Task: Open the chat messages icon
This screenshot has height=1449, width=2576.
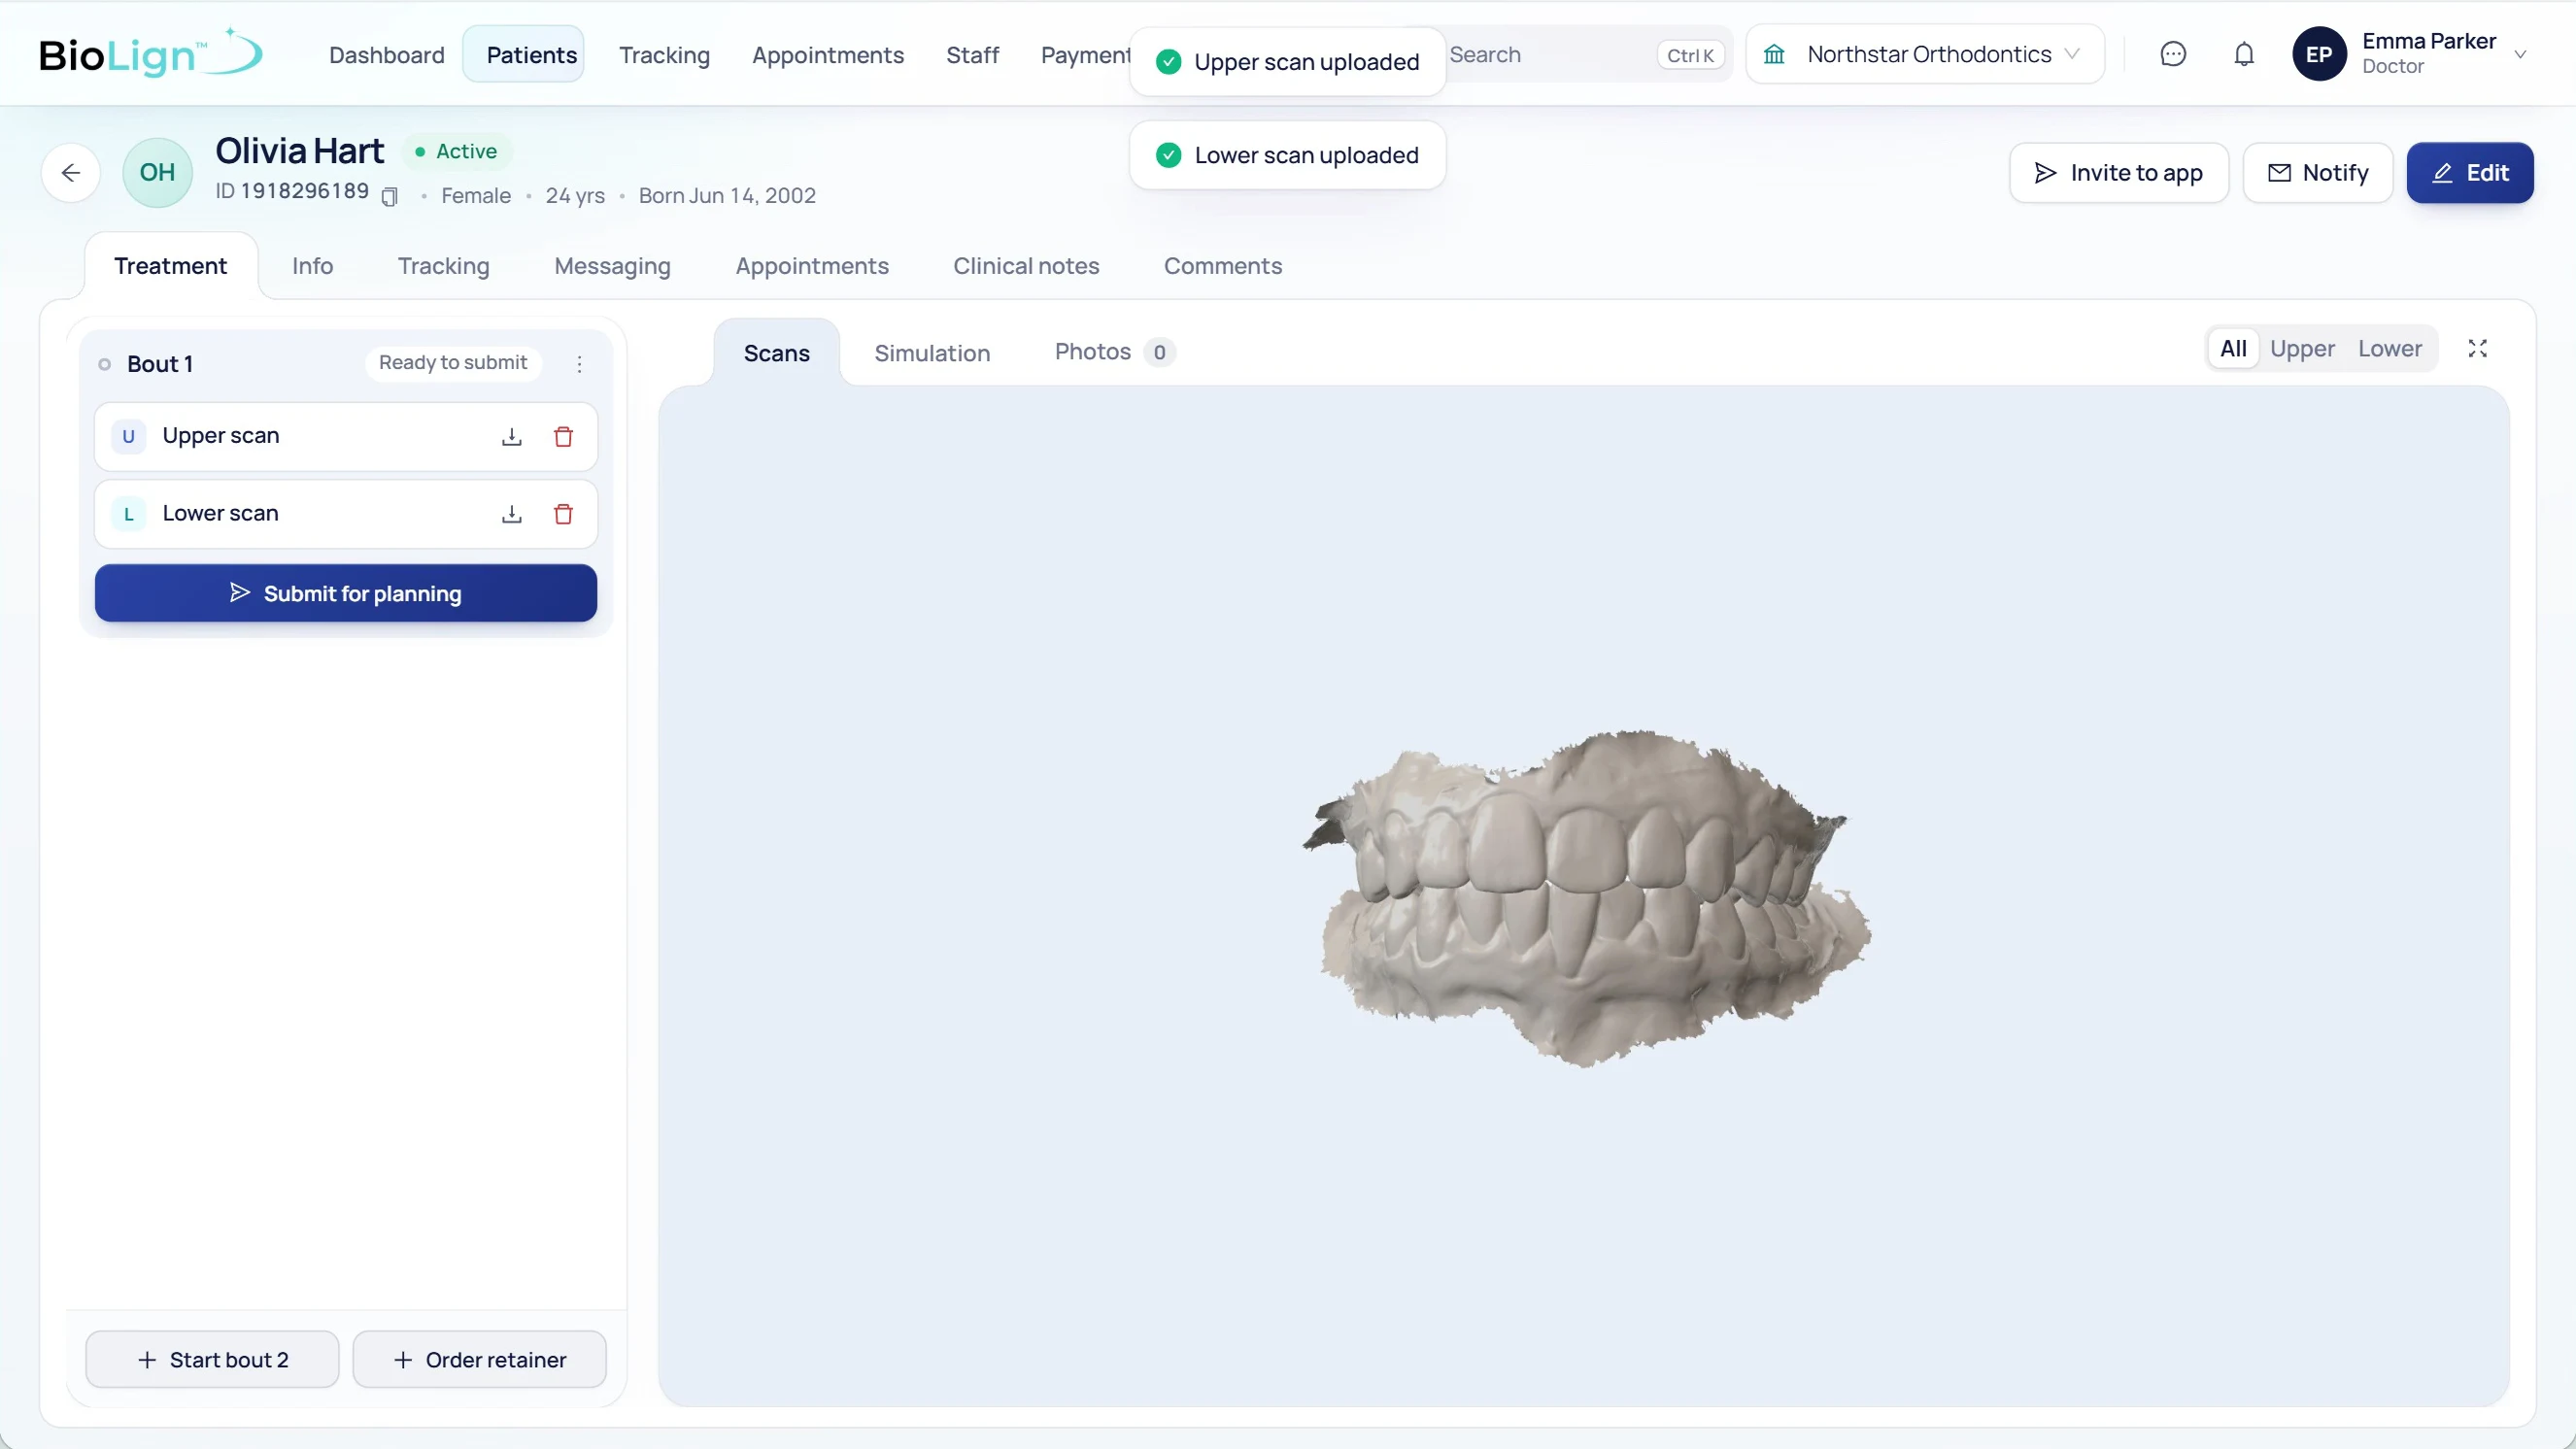Action: [x=2173, y=54]
